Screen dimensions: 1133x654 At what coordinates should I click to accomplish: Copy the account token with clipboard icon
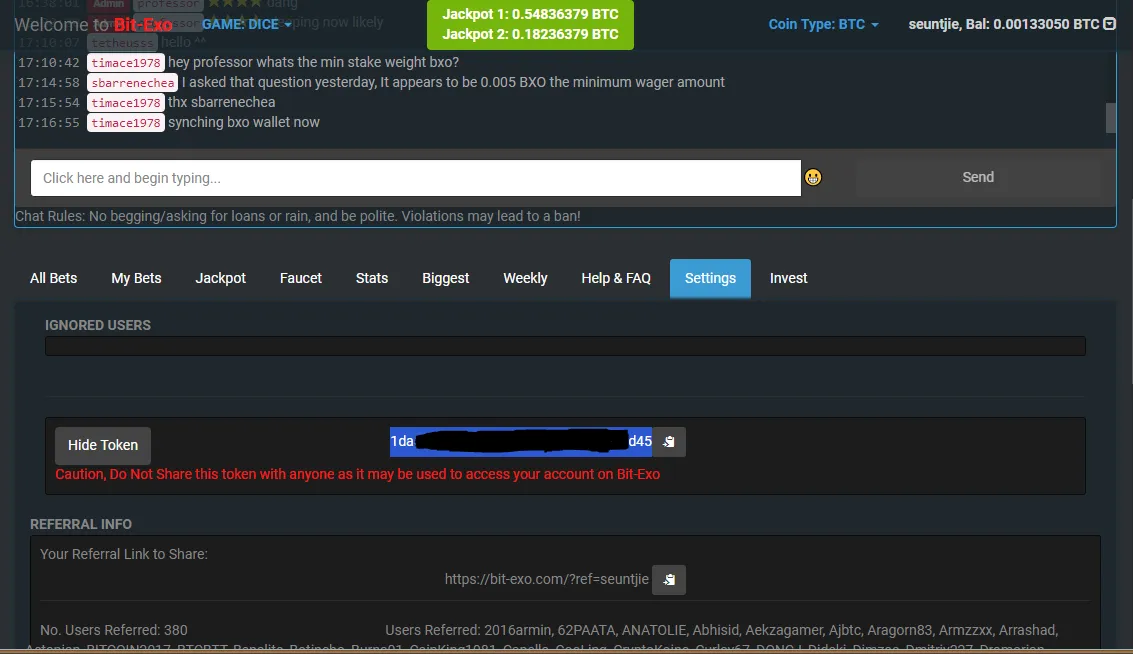[x=669, y=442]
